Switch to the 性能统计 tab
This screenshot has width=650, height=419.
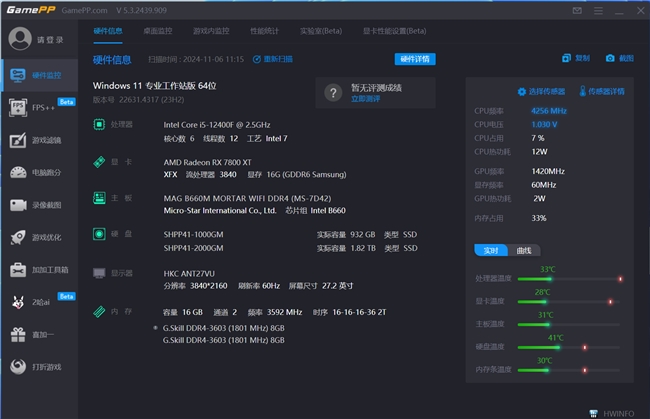click(264, 31)
